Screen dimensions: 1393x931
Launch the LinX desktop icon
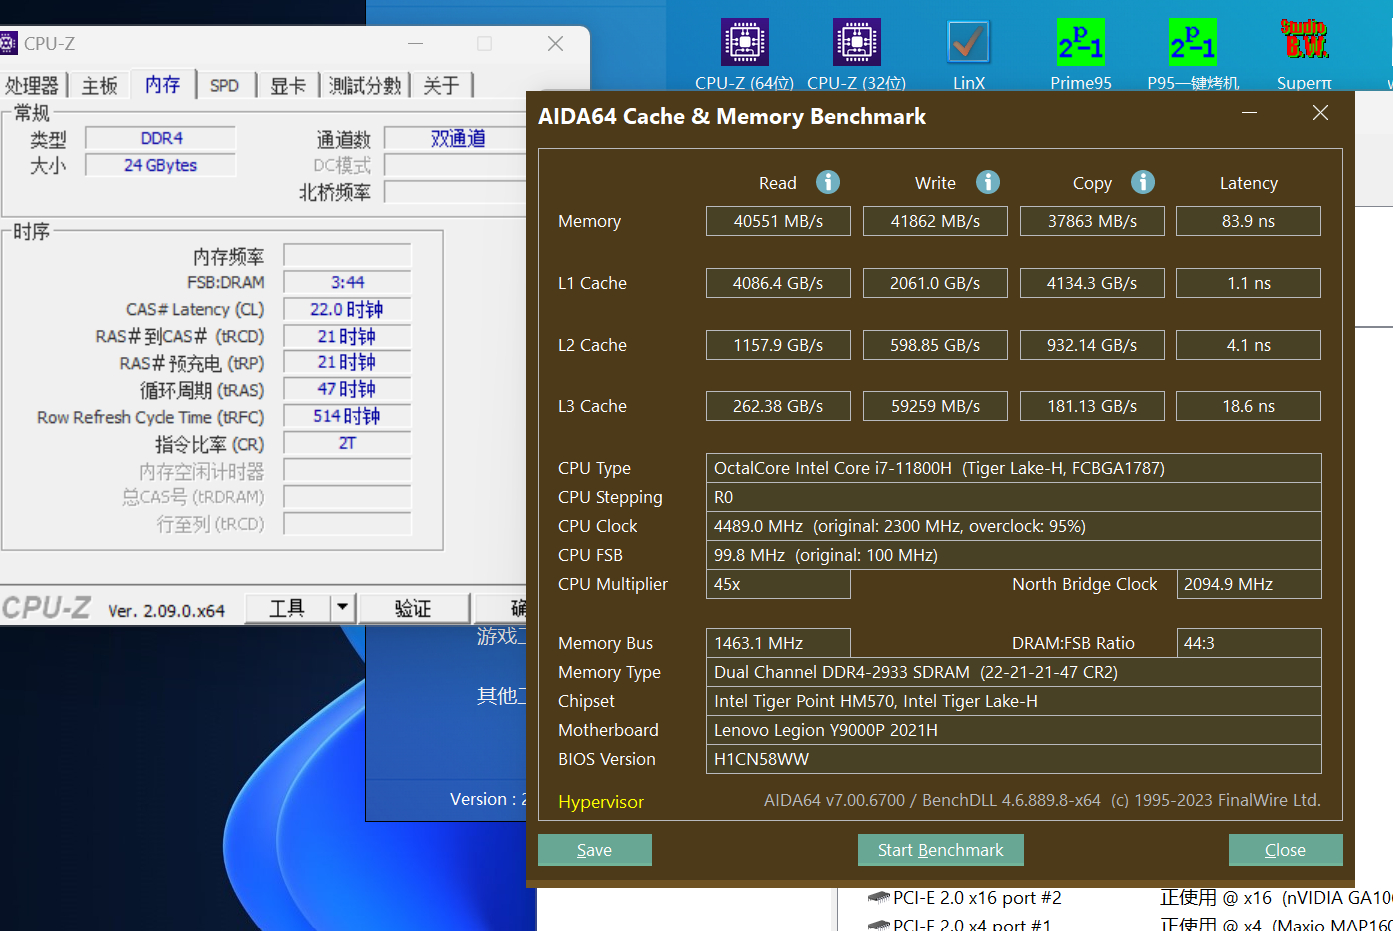968,55
